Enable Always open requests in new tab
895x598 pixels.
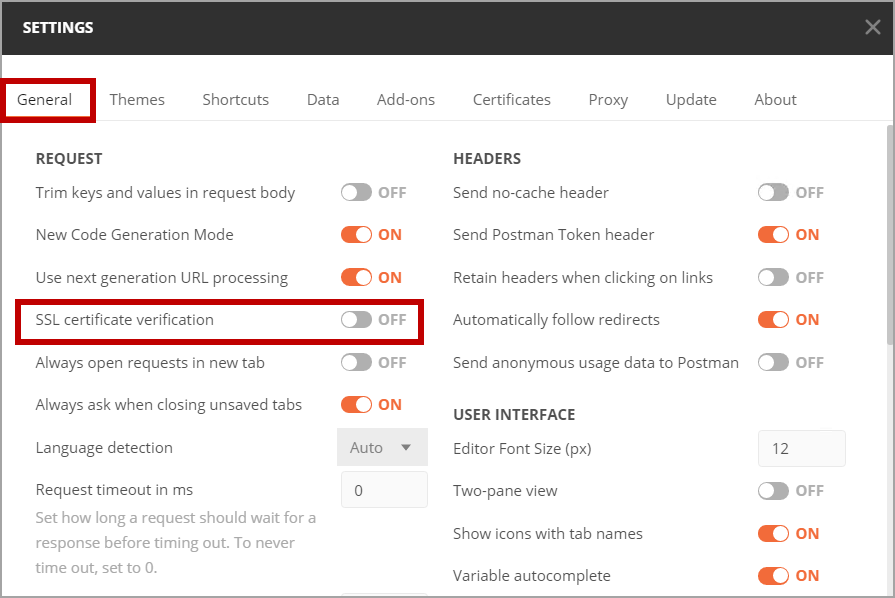pos(356,362)
